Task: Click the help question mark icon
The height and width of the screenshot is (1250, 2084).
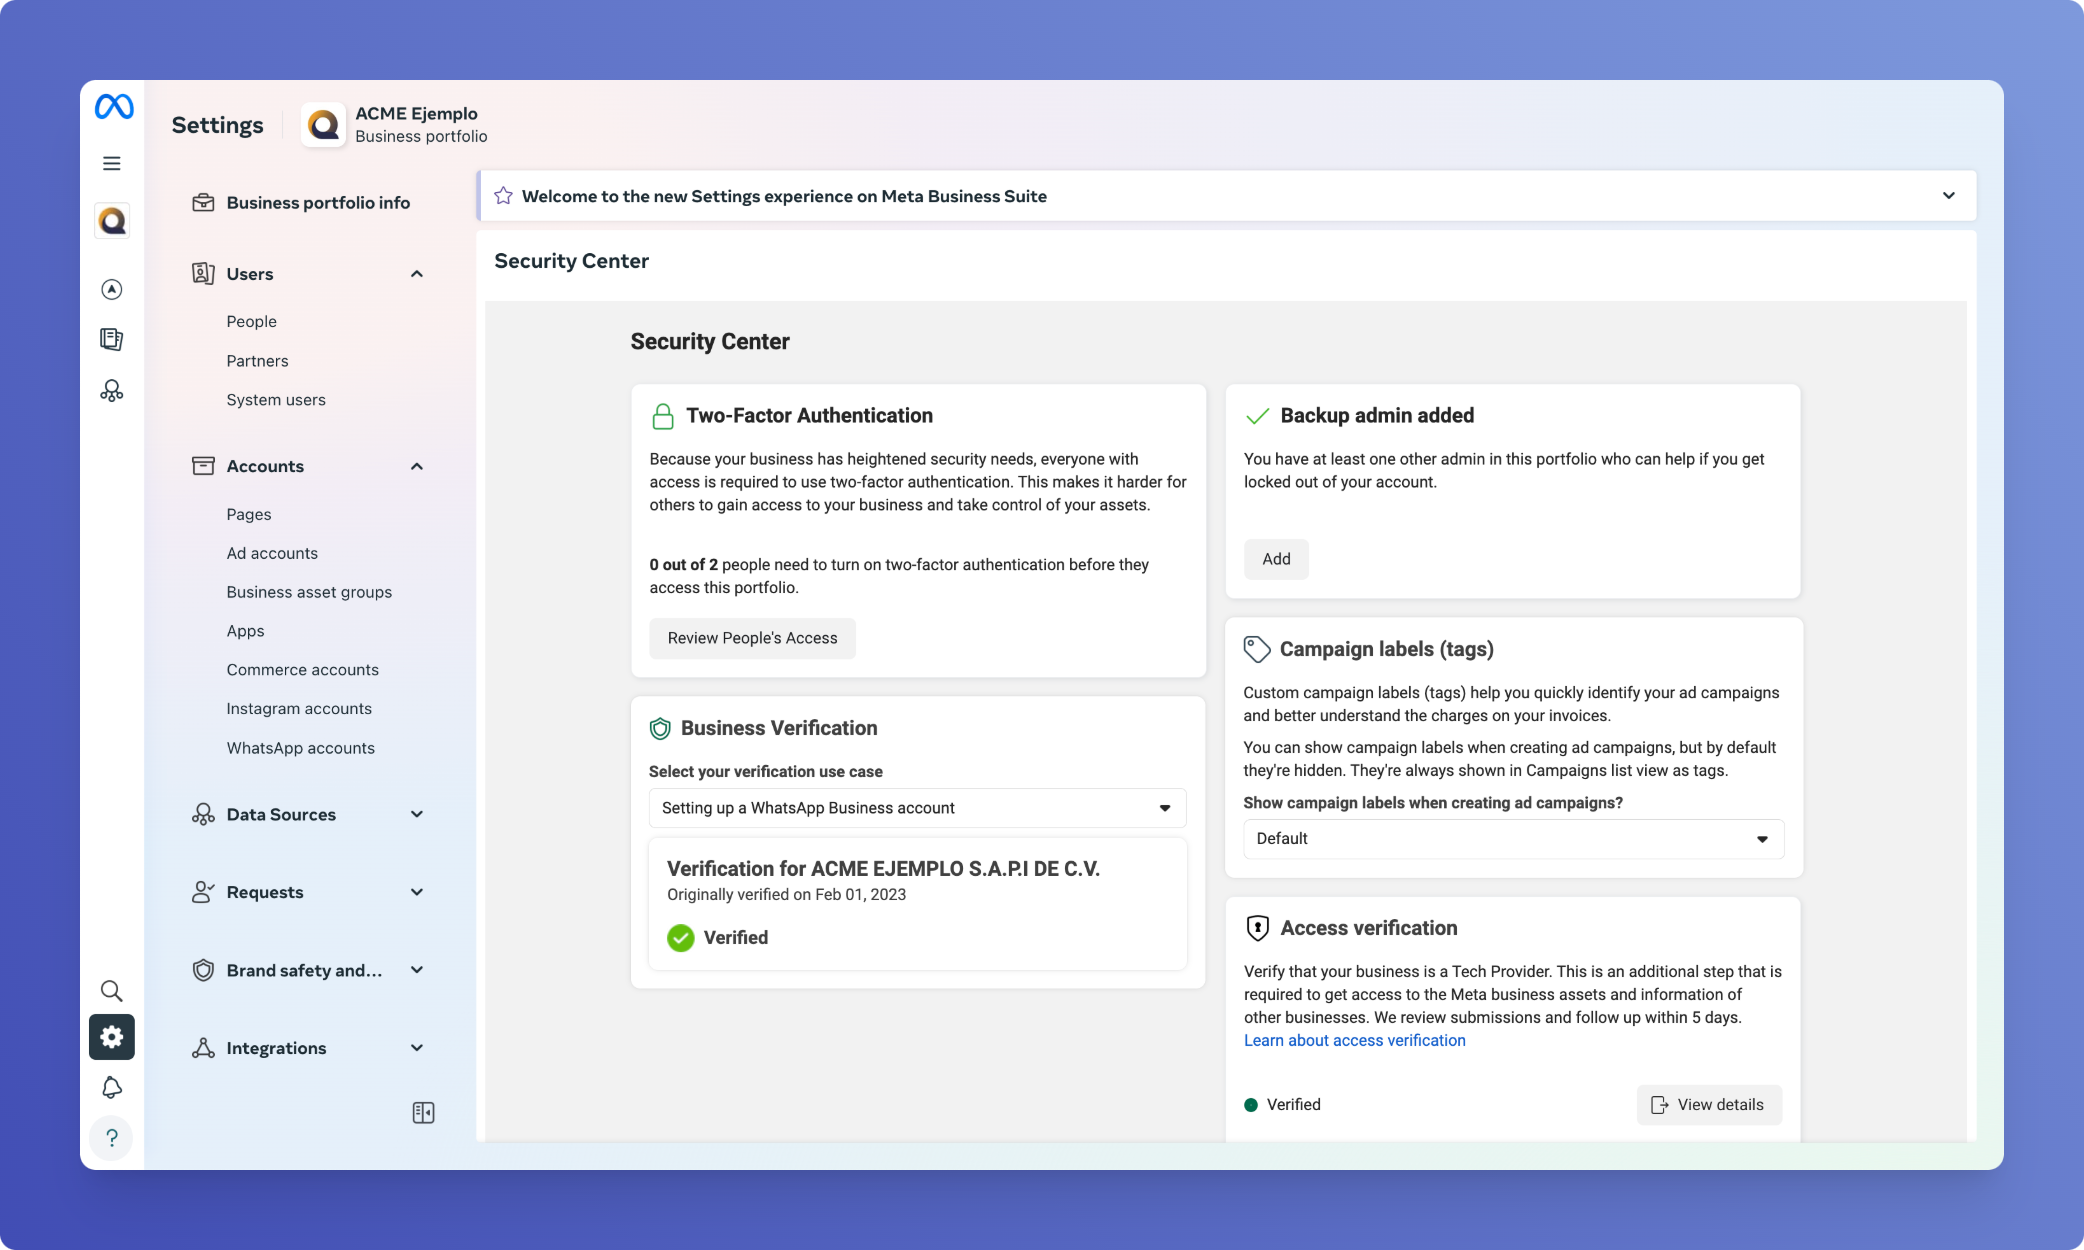Action: point(112,1138)
